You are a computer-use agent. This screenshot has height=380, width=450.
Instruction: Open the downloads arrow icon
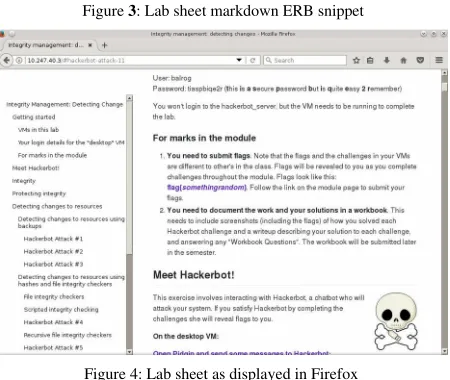point(387,60)
